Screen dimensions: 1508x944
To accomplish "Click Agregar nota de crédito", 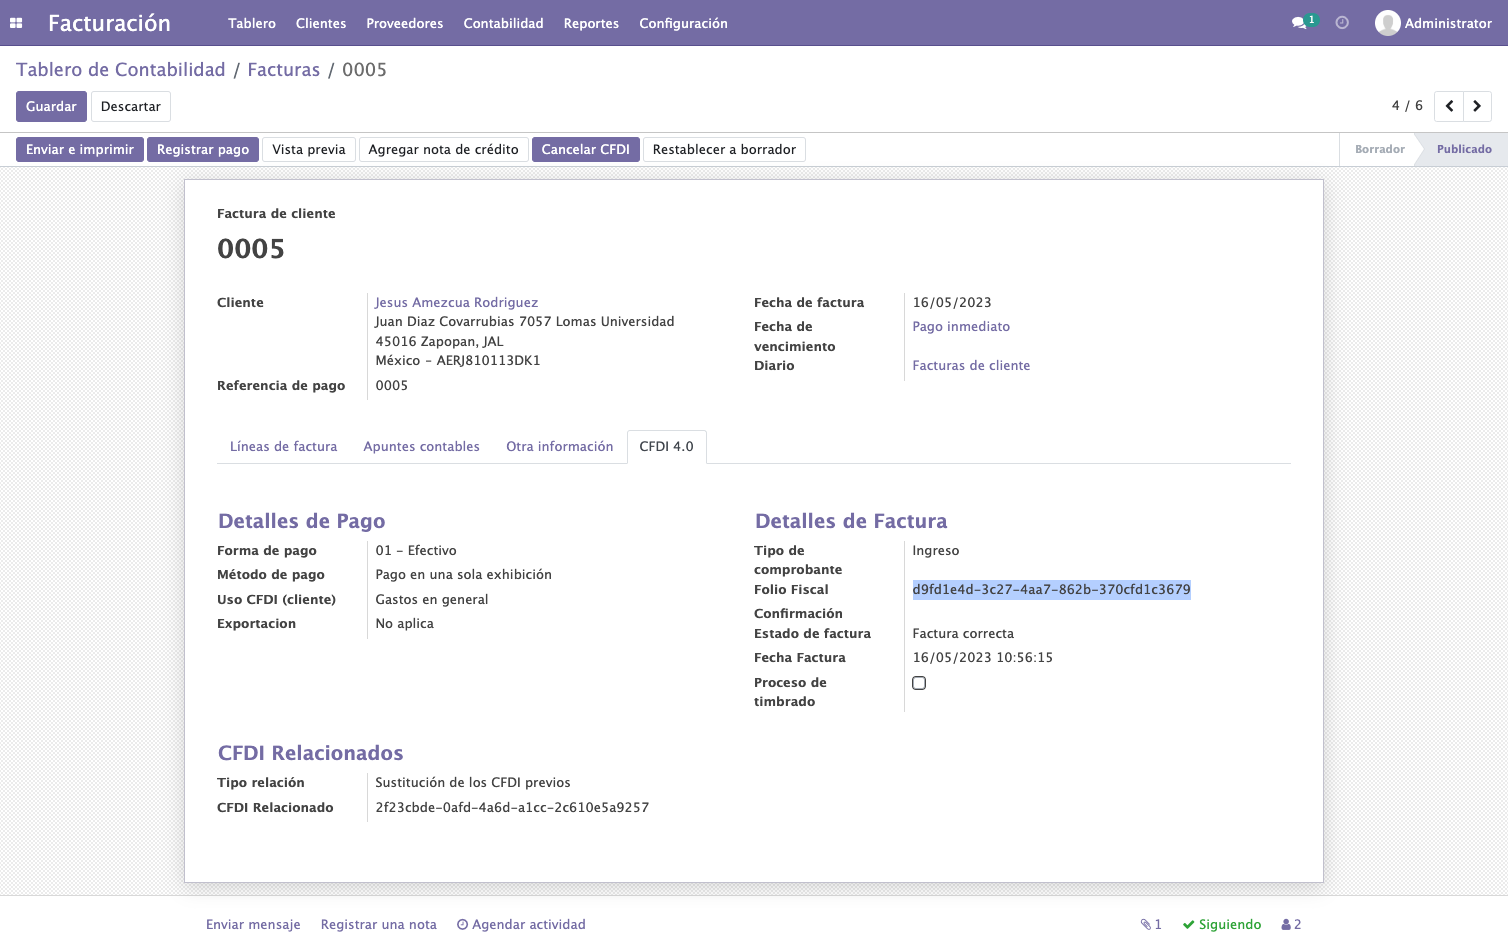I will (x=444, y=149).
